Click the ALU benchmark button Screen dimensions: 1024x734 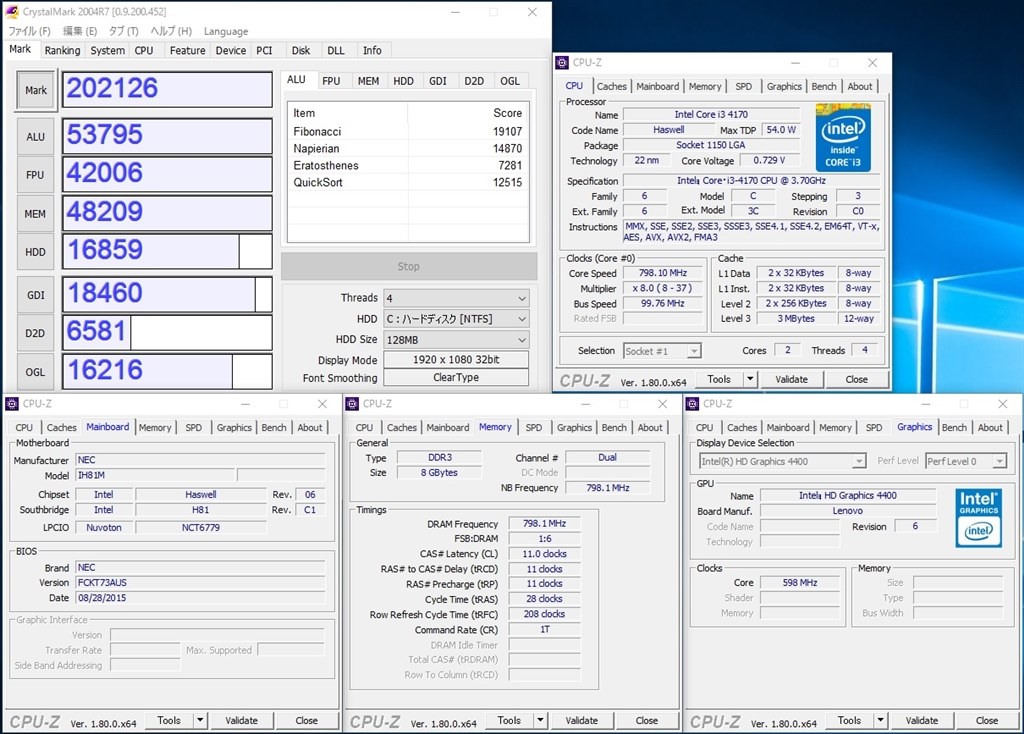[35, 137]
